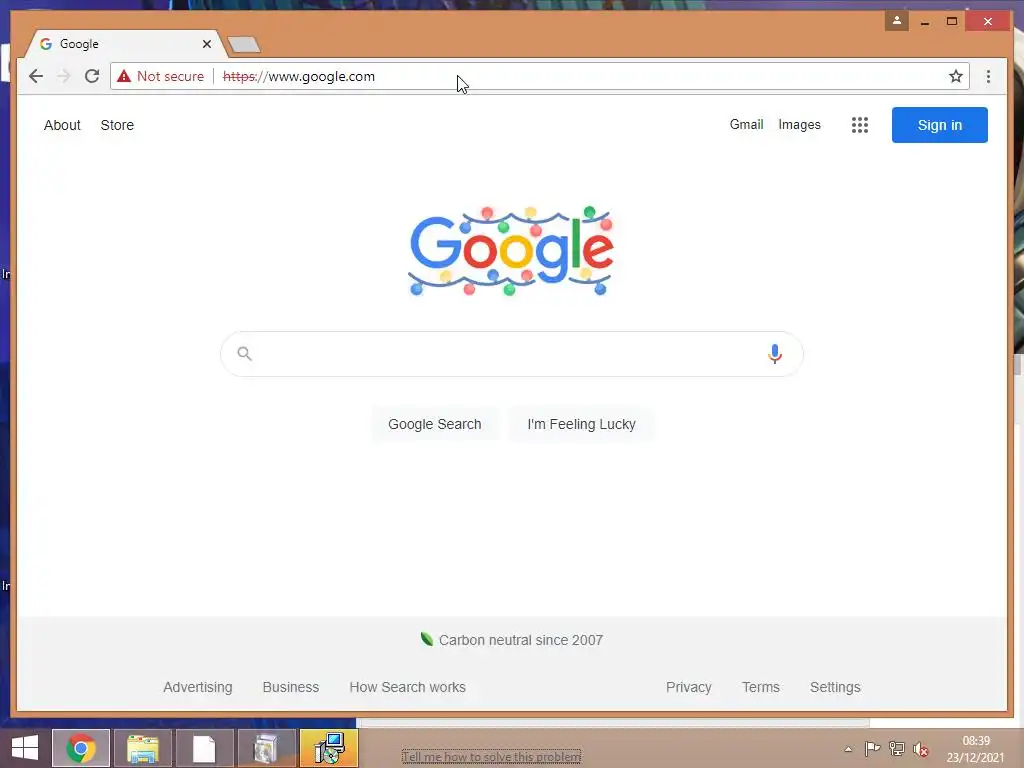1024x768 pixels.
Task: Start voice search with the microphone
Action: 775,354
